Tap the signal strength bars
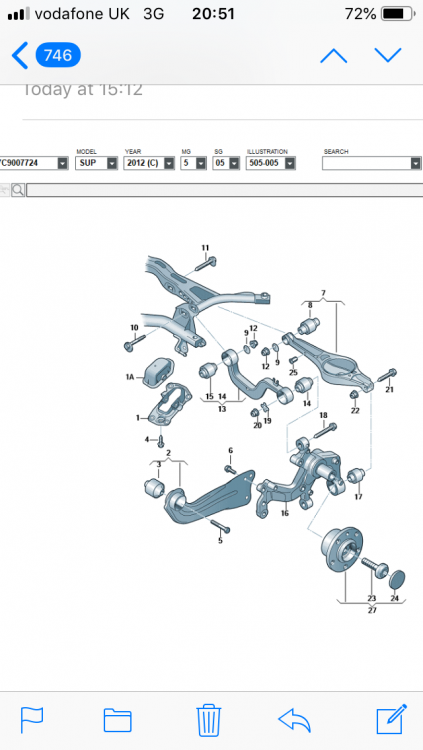423x750 pixels. point(19,15)
